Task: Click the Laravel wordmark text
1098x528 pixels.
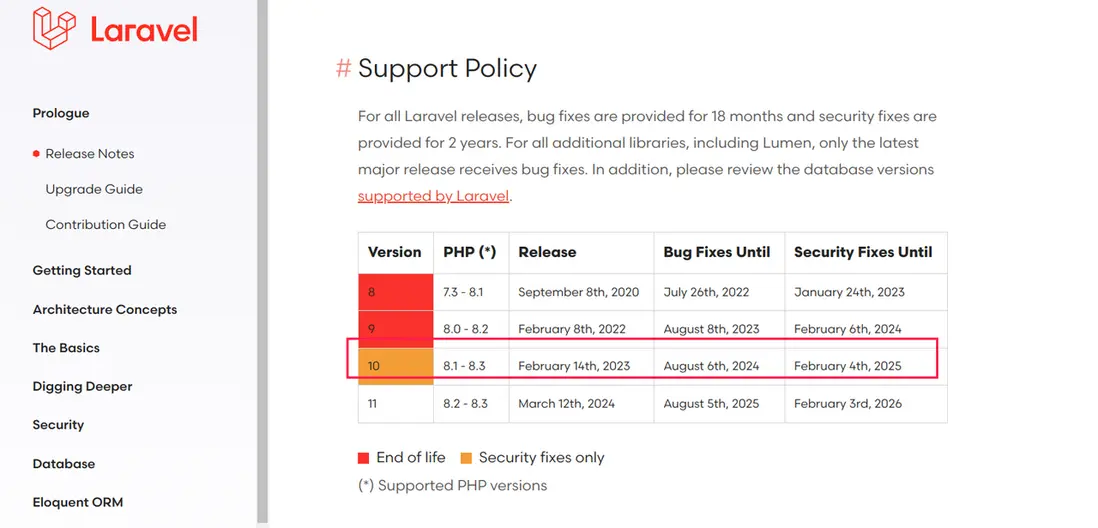Action: [x=144, y=29]
